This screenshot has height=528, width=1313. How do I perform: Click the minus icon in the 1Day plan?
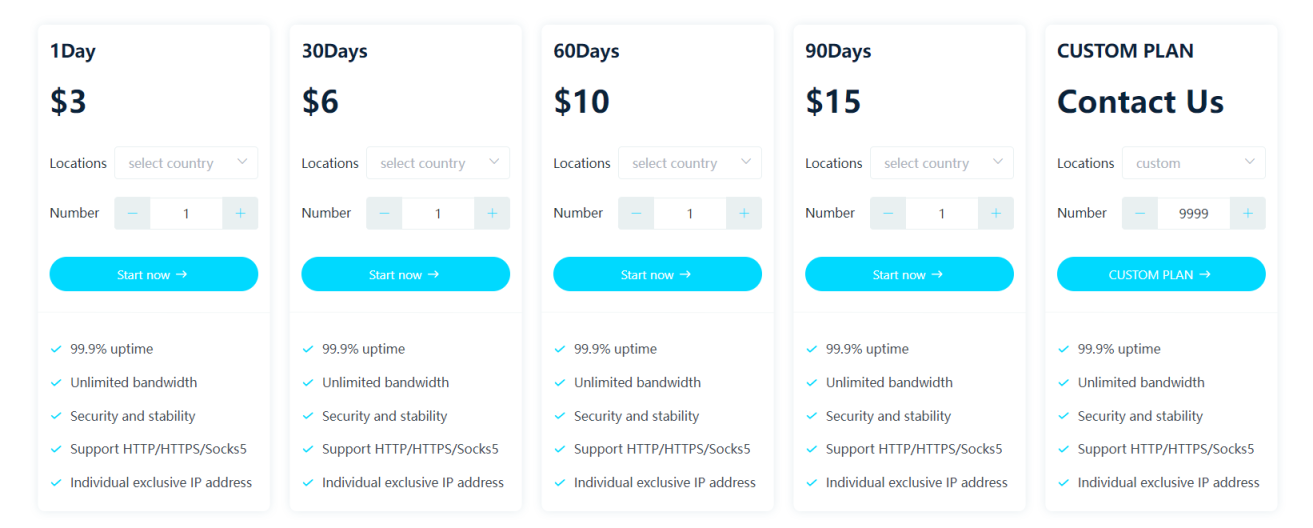pos(132,213)
